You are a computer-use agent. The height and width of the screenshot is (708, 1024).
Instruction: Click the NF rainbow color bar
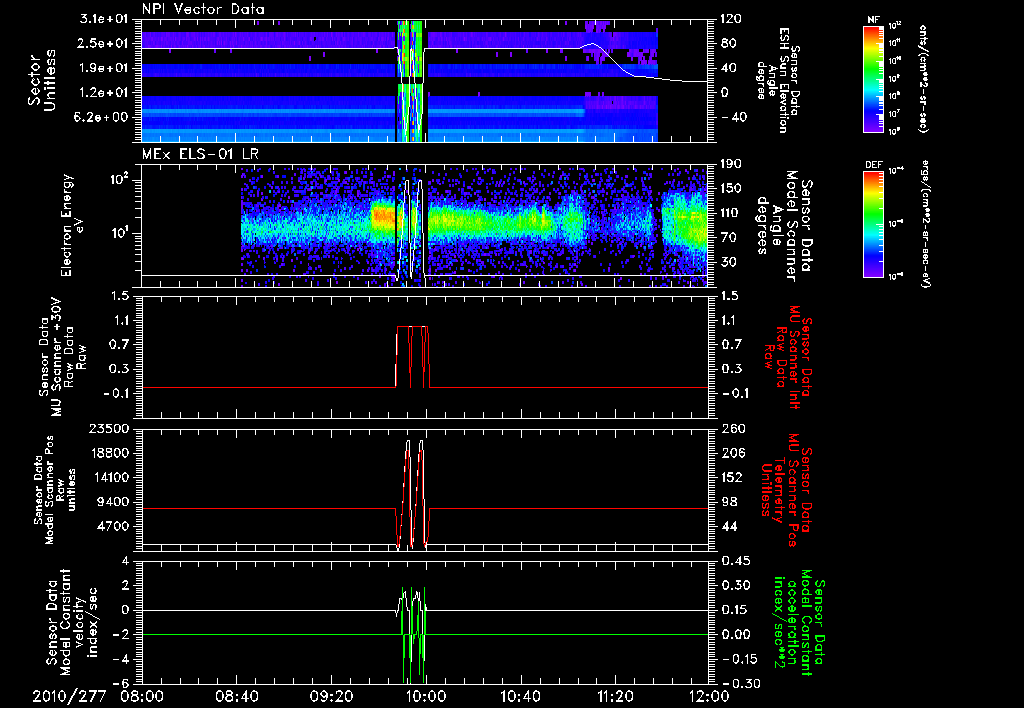873,78
